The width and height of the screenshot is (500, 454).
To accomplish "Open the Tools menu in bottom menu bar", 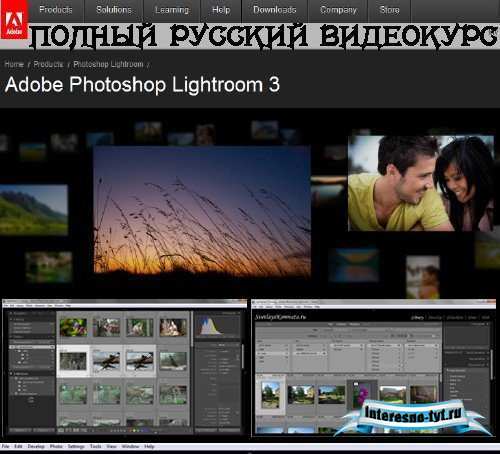I will (96, 446).
